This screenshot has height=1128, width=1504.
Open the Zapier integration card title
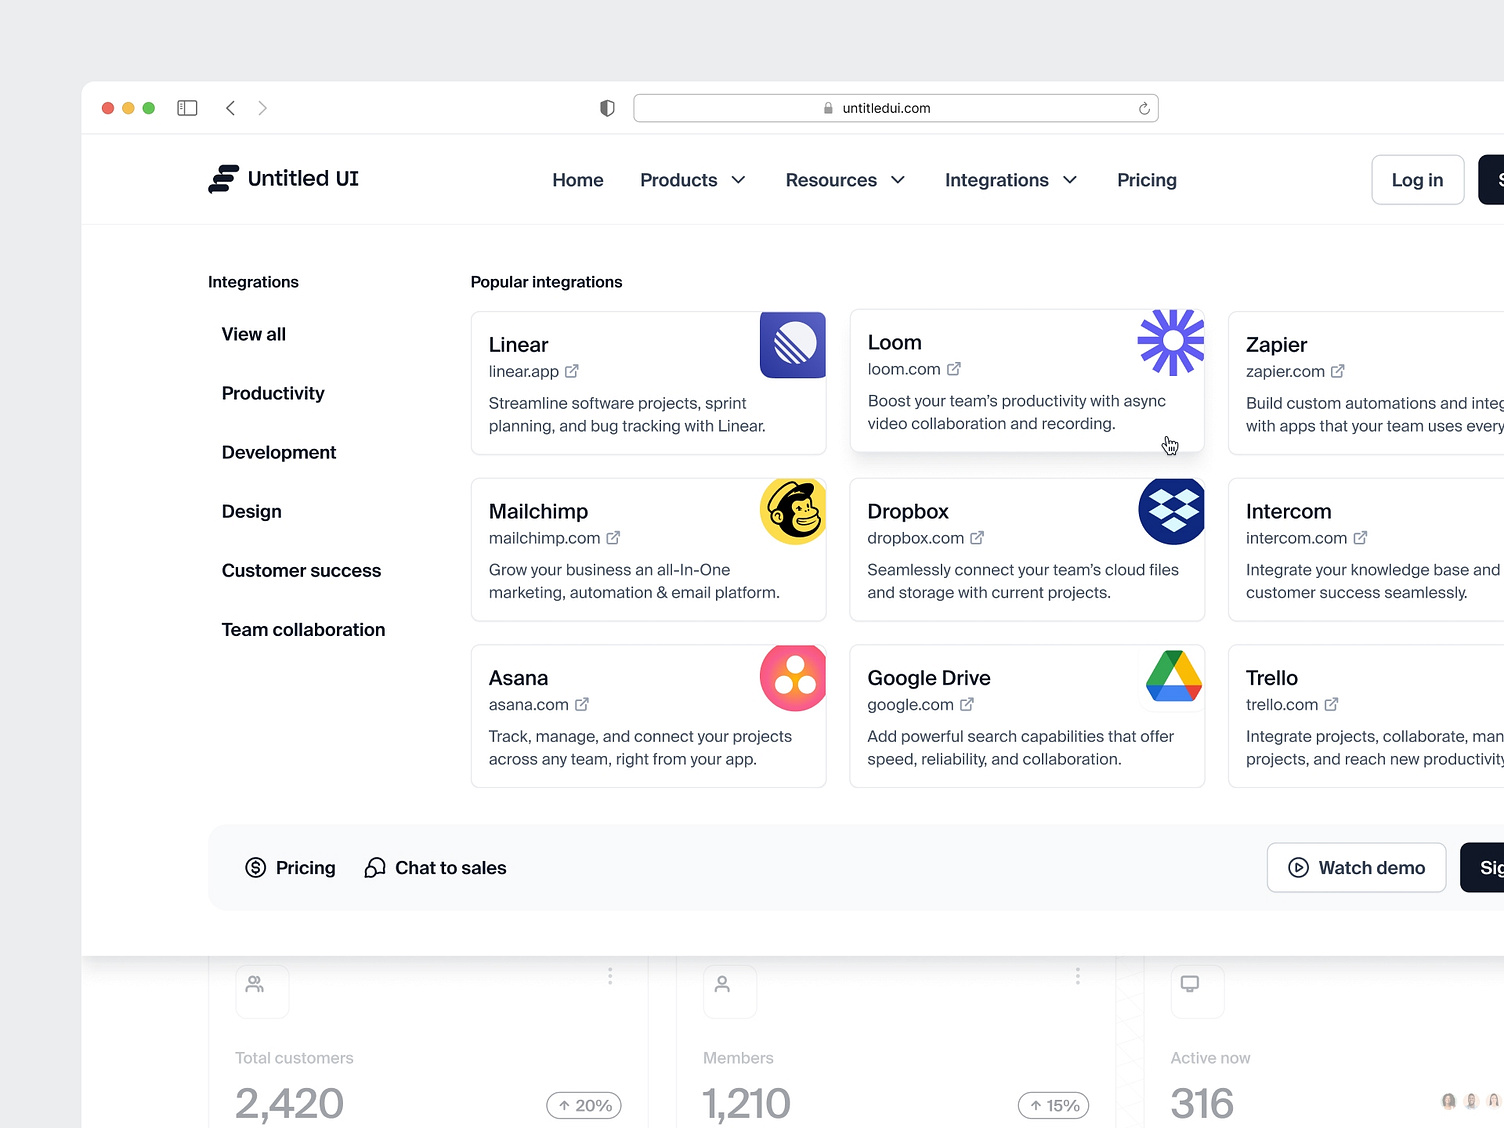1277,345
